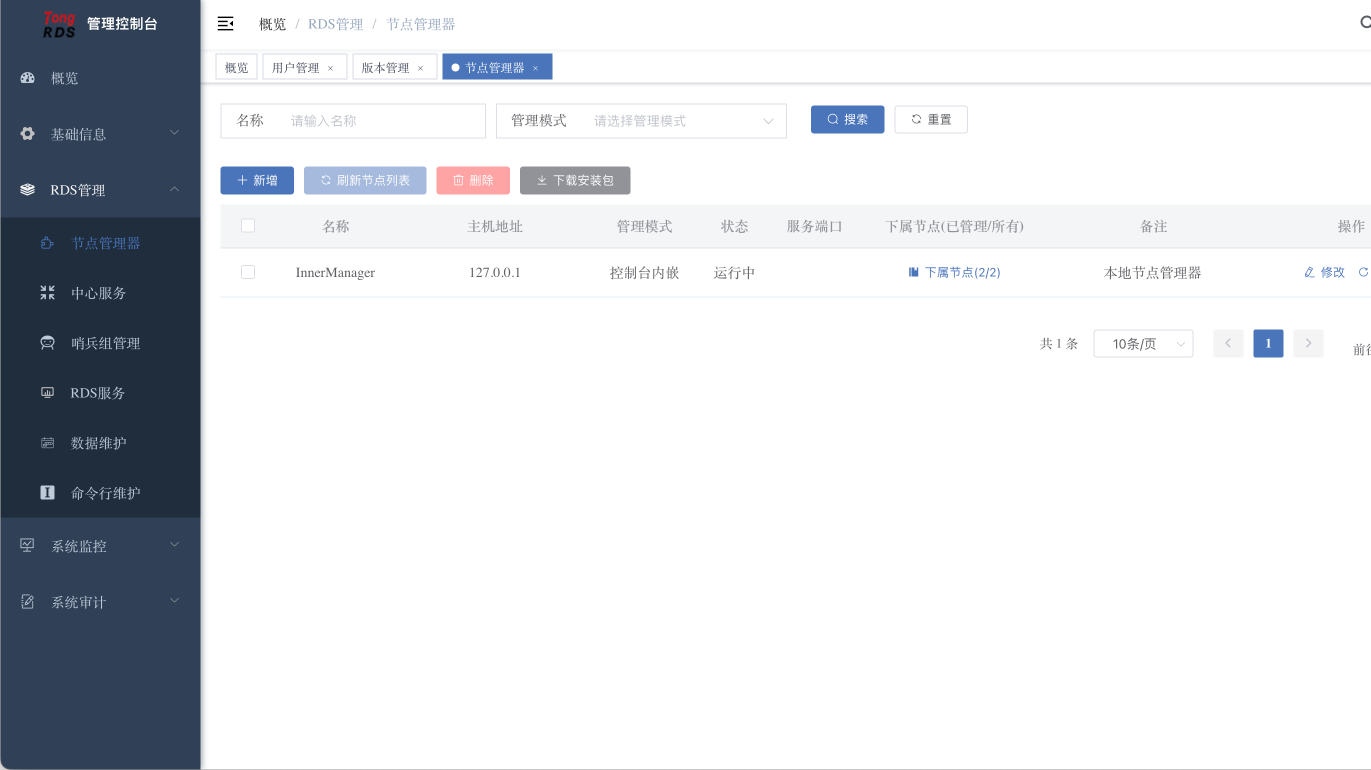Screen dimensions: 1371x770
Task: Click the 命令行维护 sidebar icon
Action: (47, 493)
